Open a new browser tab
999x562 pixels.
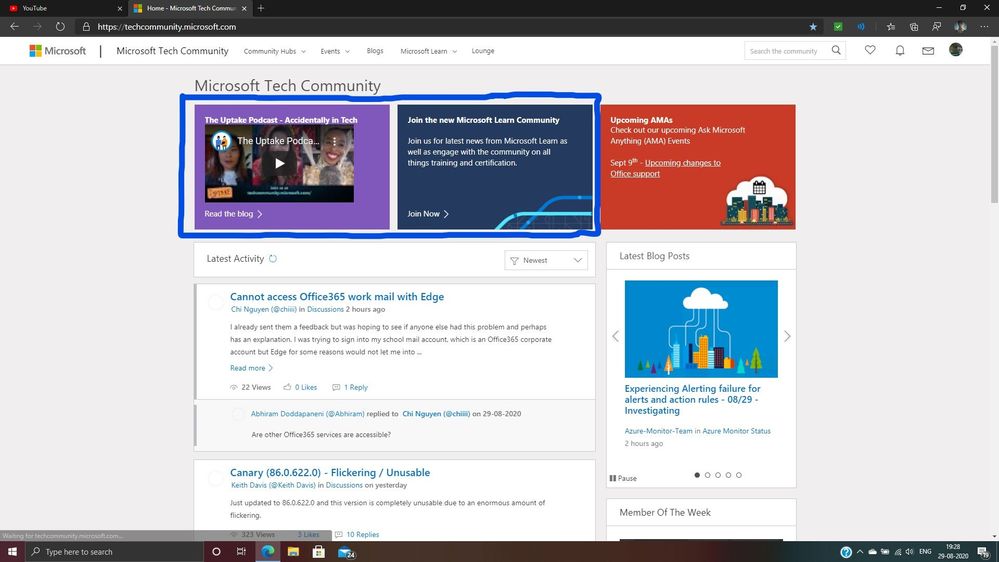click(x=261, y=8)
